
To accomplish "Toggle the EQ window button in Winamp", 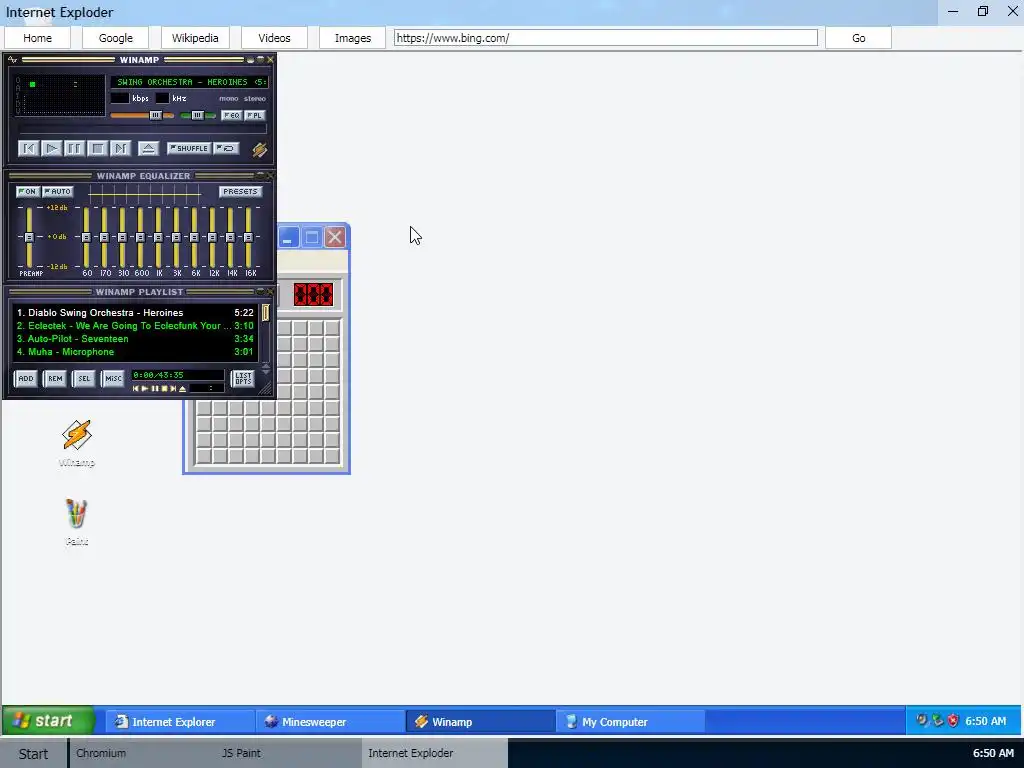I will click(231, 116).
